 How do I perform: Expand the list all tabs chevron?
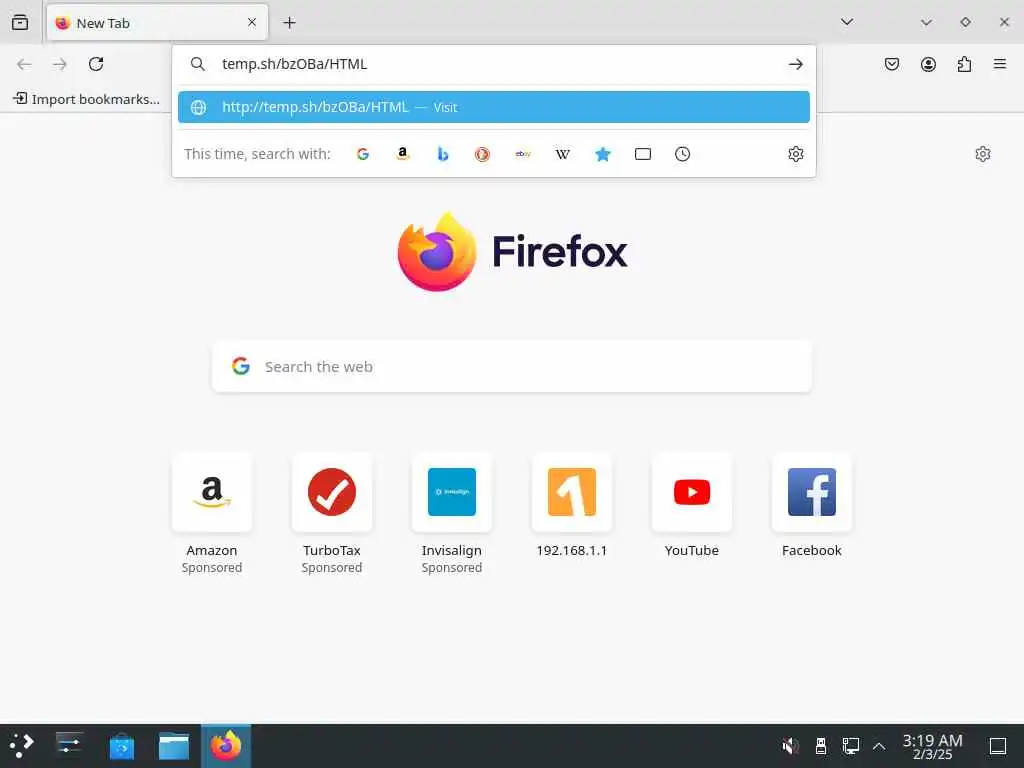coord(847,22)
